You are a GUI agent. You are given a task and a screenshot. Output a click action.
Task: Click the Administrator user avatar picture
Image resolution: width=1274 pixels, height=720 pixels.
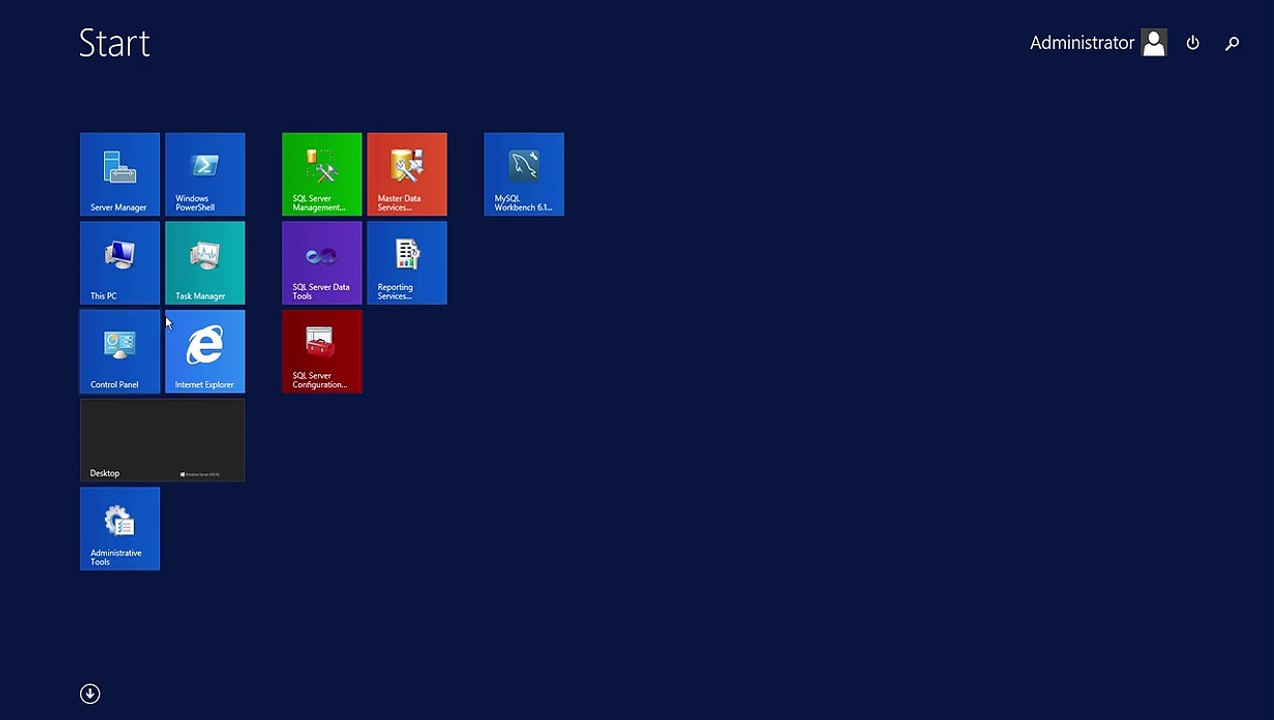[x=1154, y=42]
